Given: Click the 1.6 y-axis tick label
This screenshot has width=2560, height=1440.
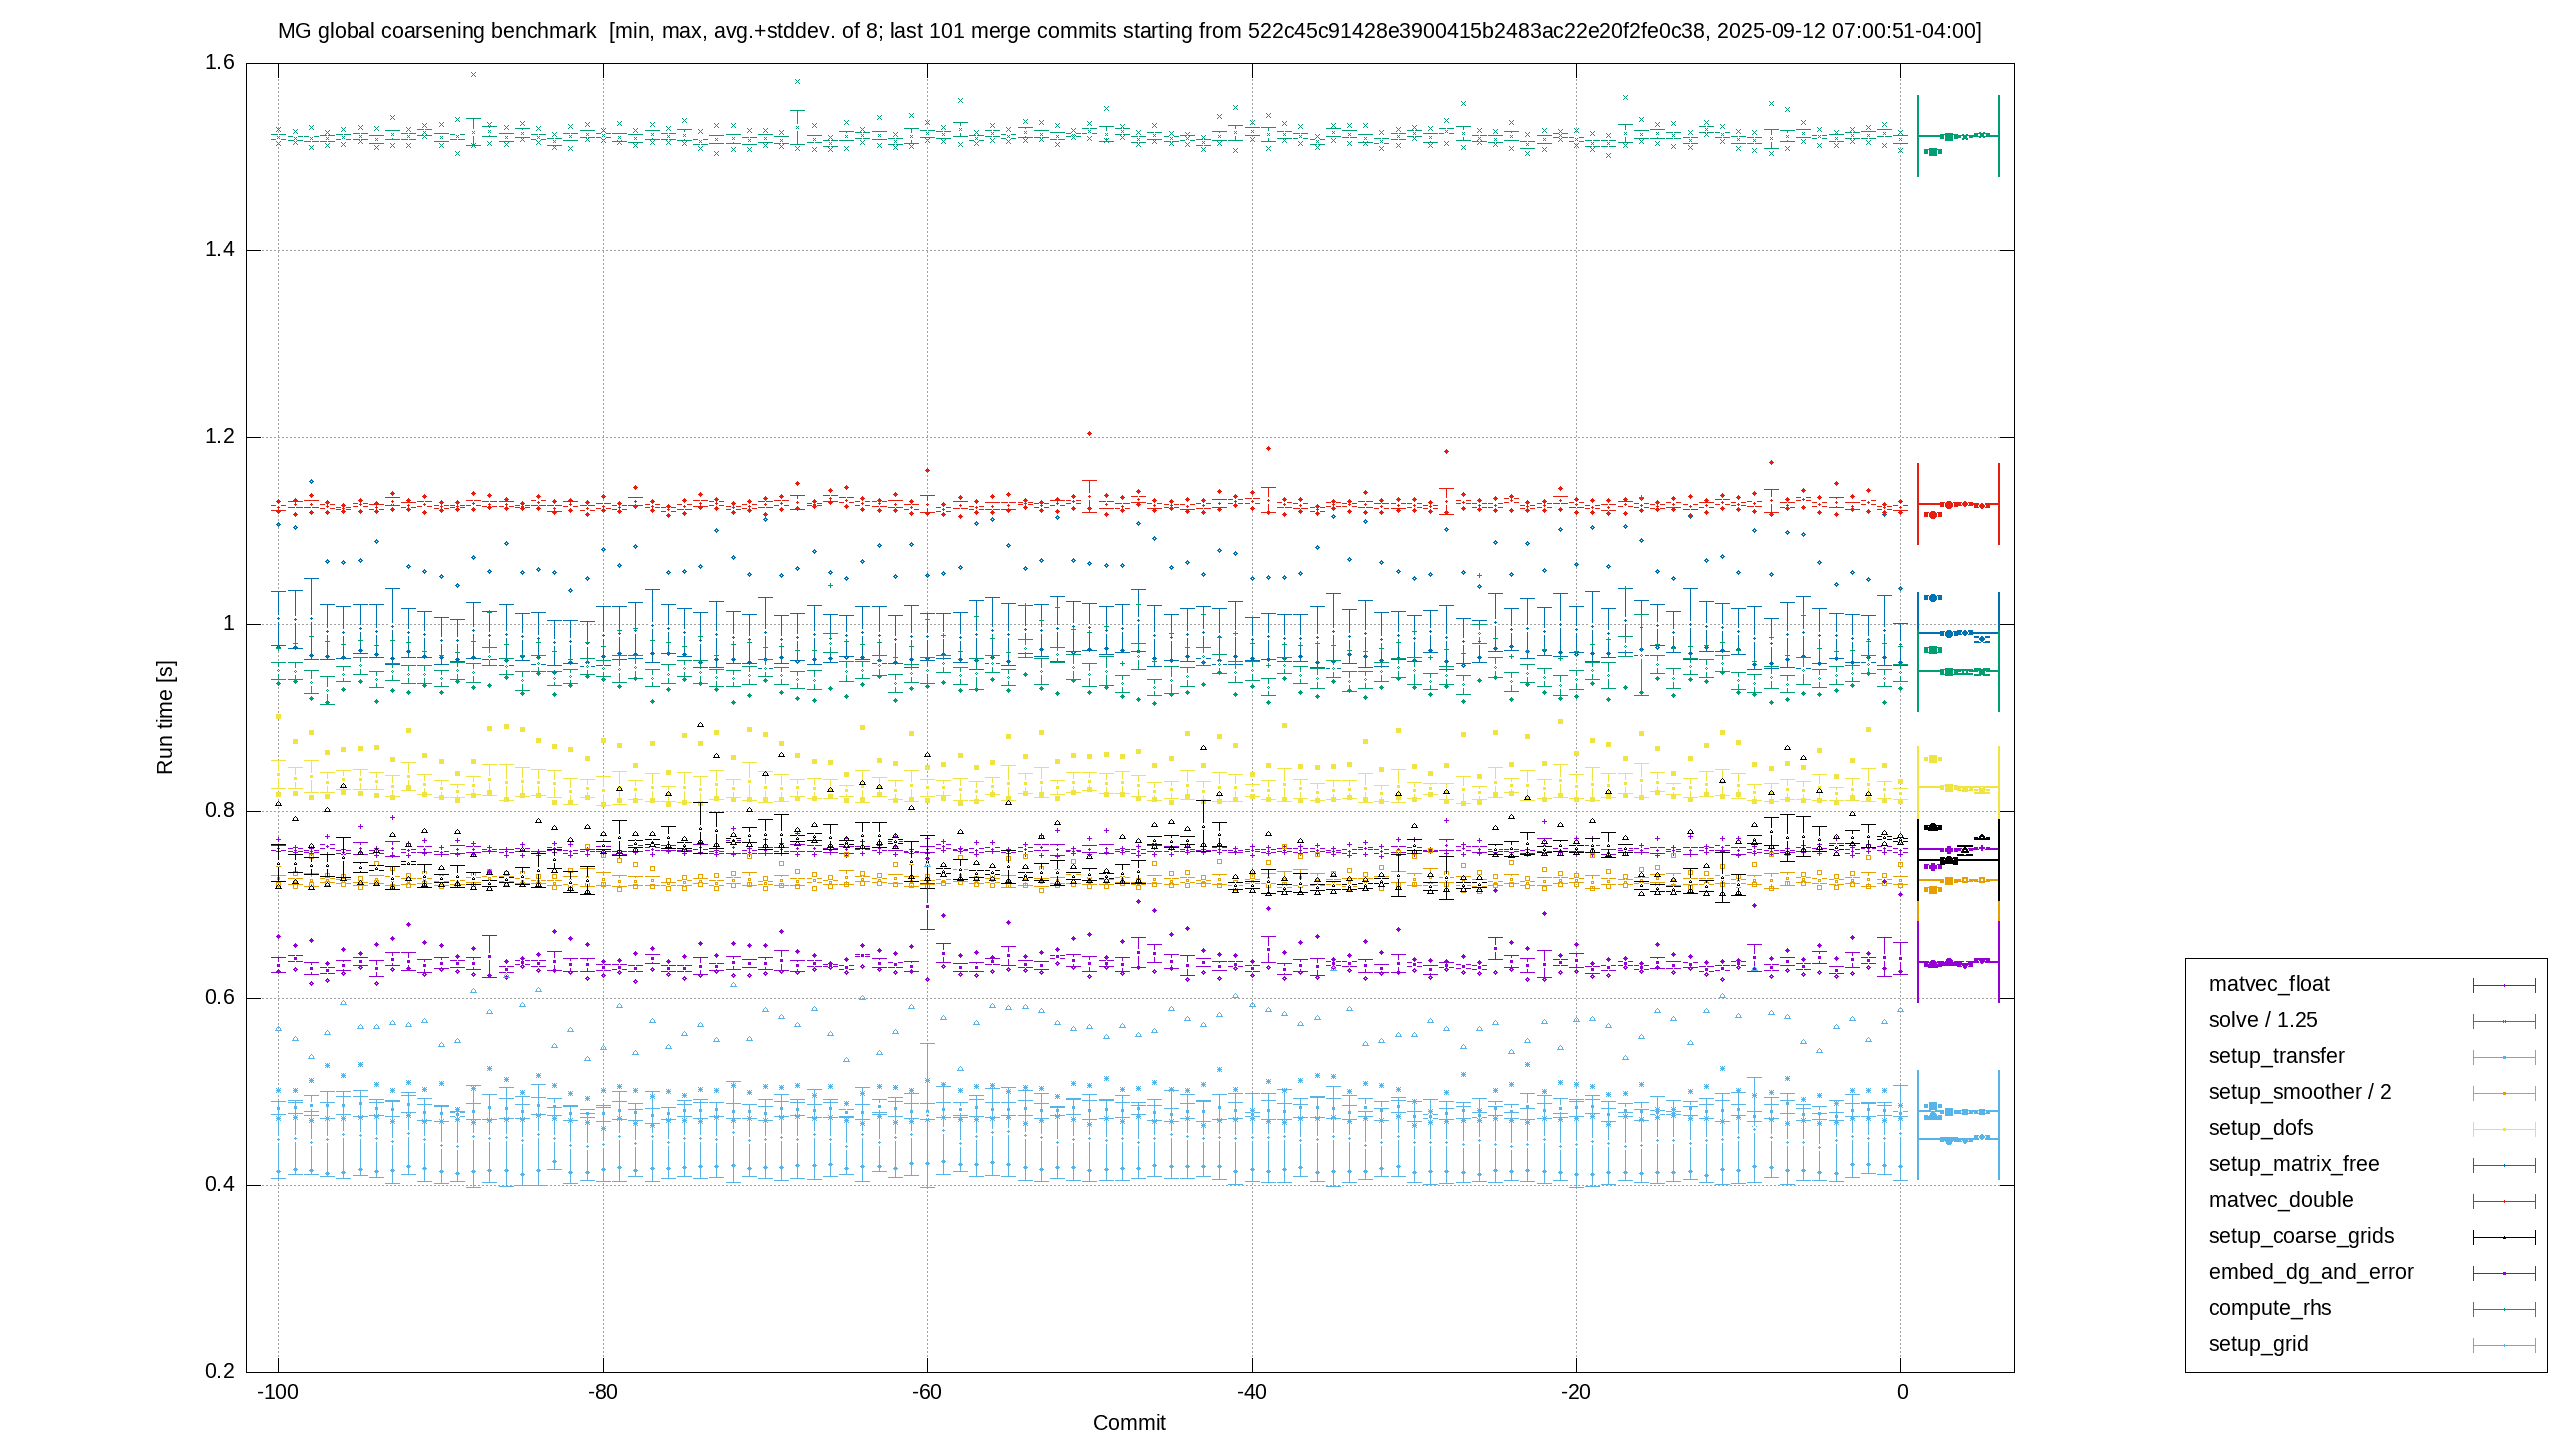Looking at the screenshot, I should pos(220,63).
